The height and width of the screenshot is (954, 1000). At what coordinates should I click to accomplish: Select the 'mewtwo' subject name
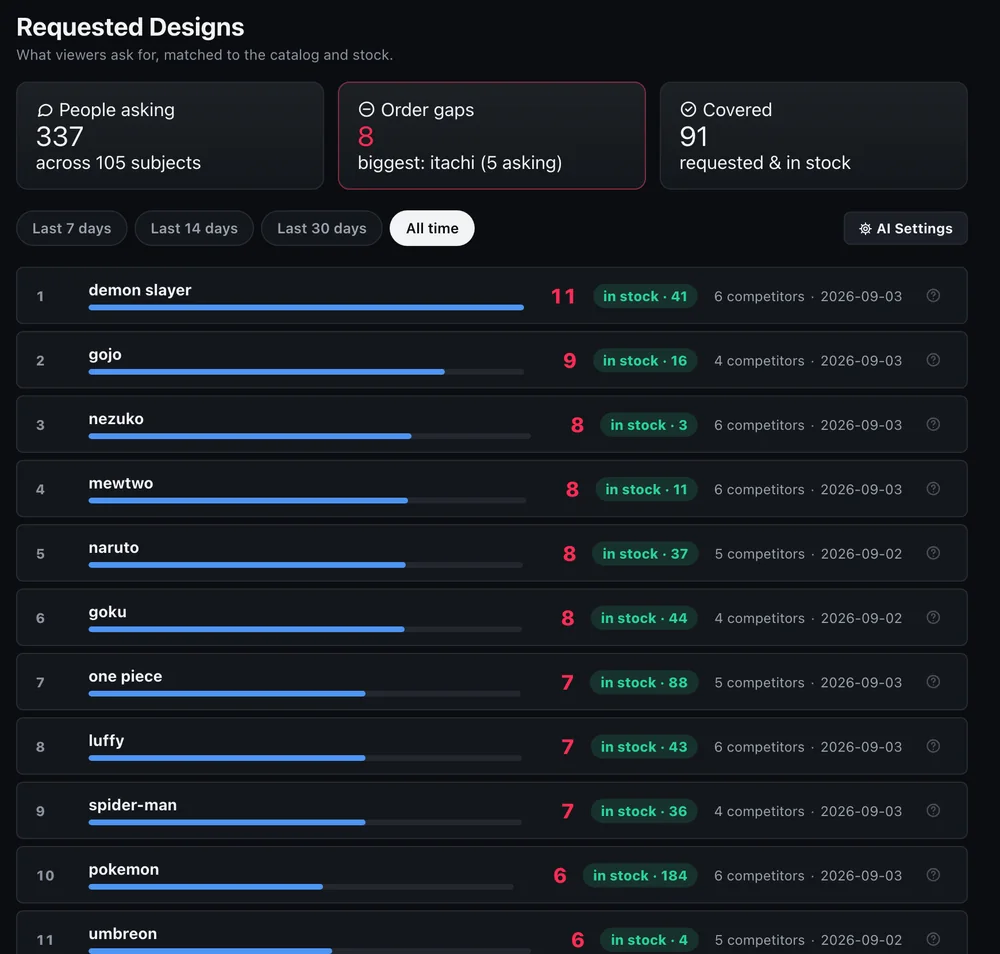click(121, 483)
